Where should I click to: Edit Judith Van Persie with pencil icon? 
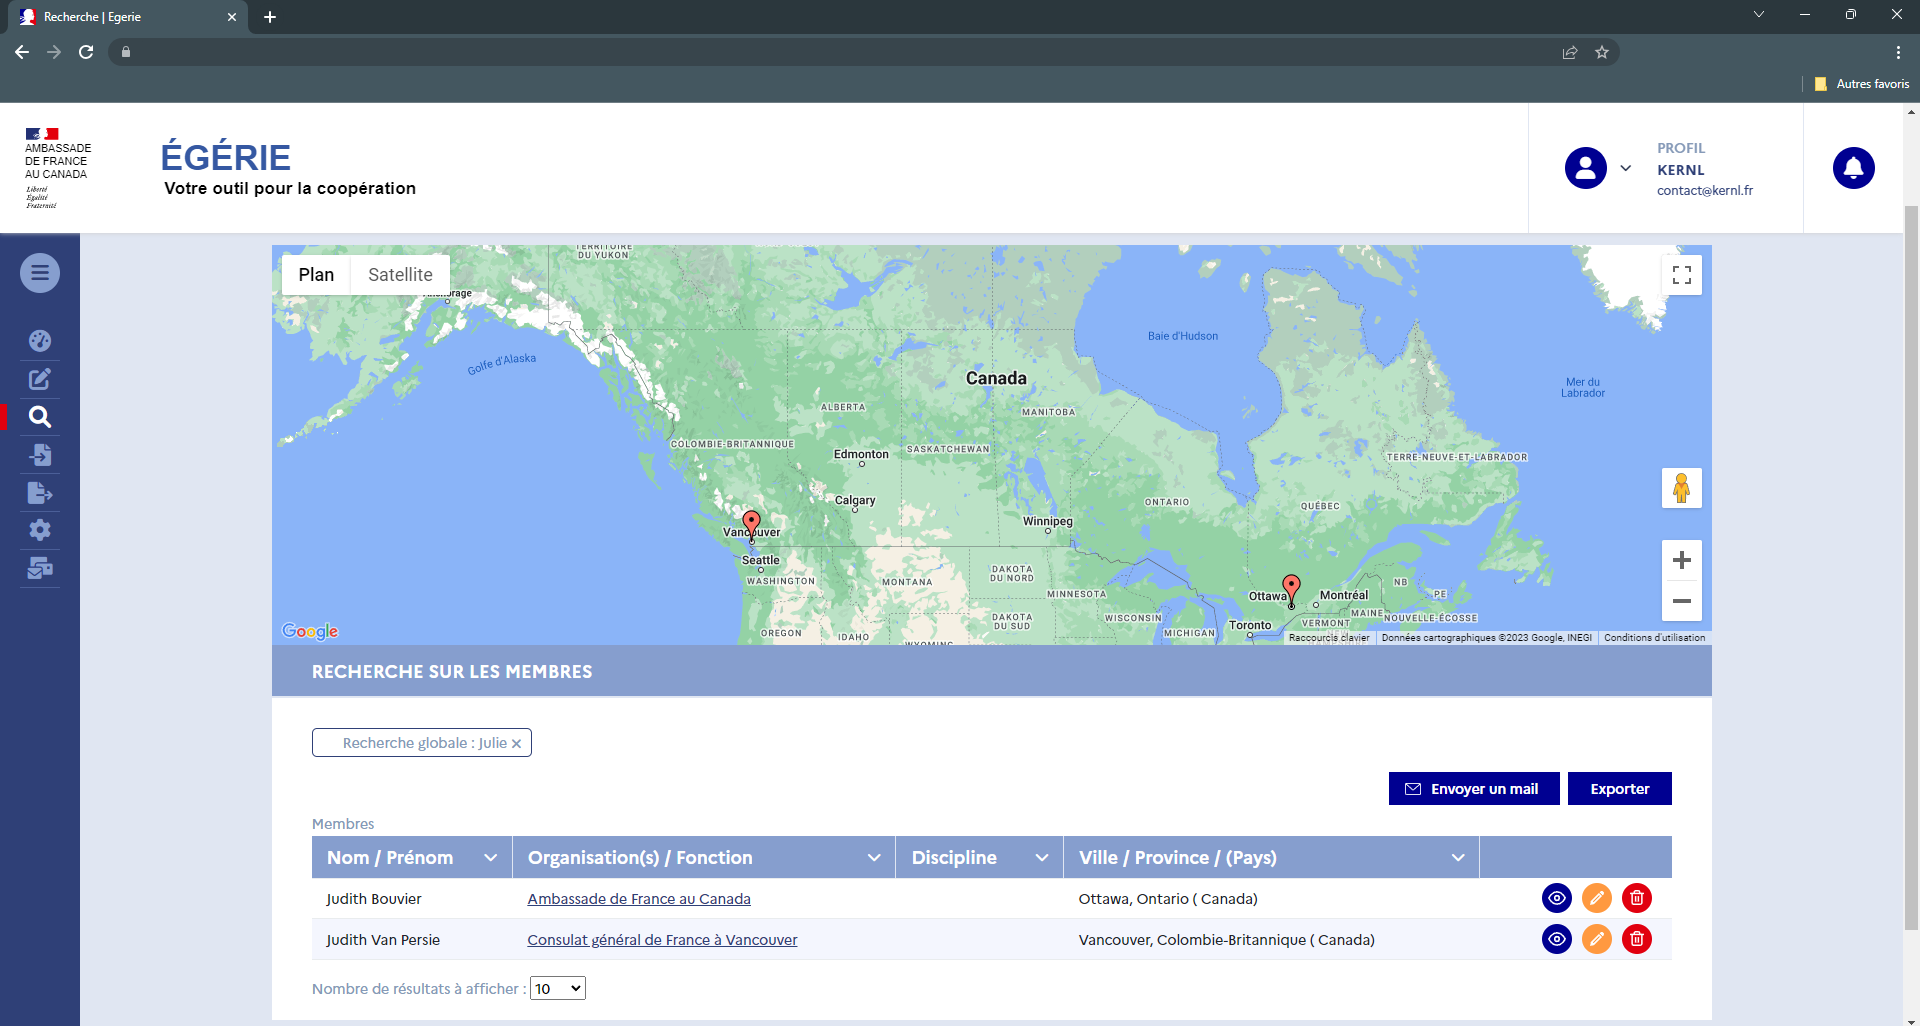(1597, 939)
